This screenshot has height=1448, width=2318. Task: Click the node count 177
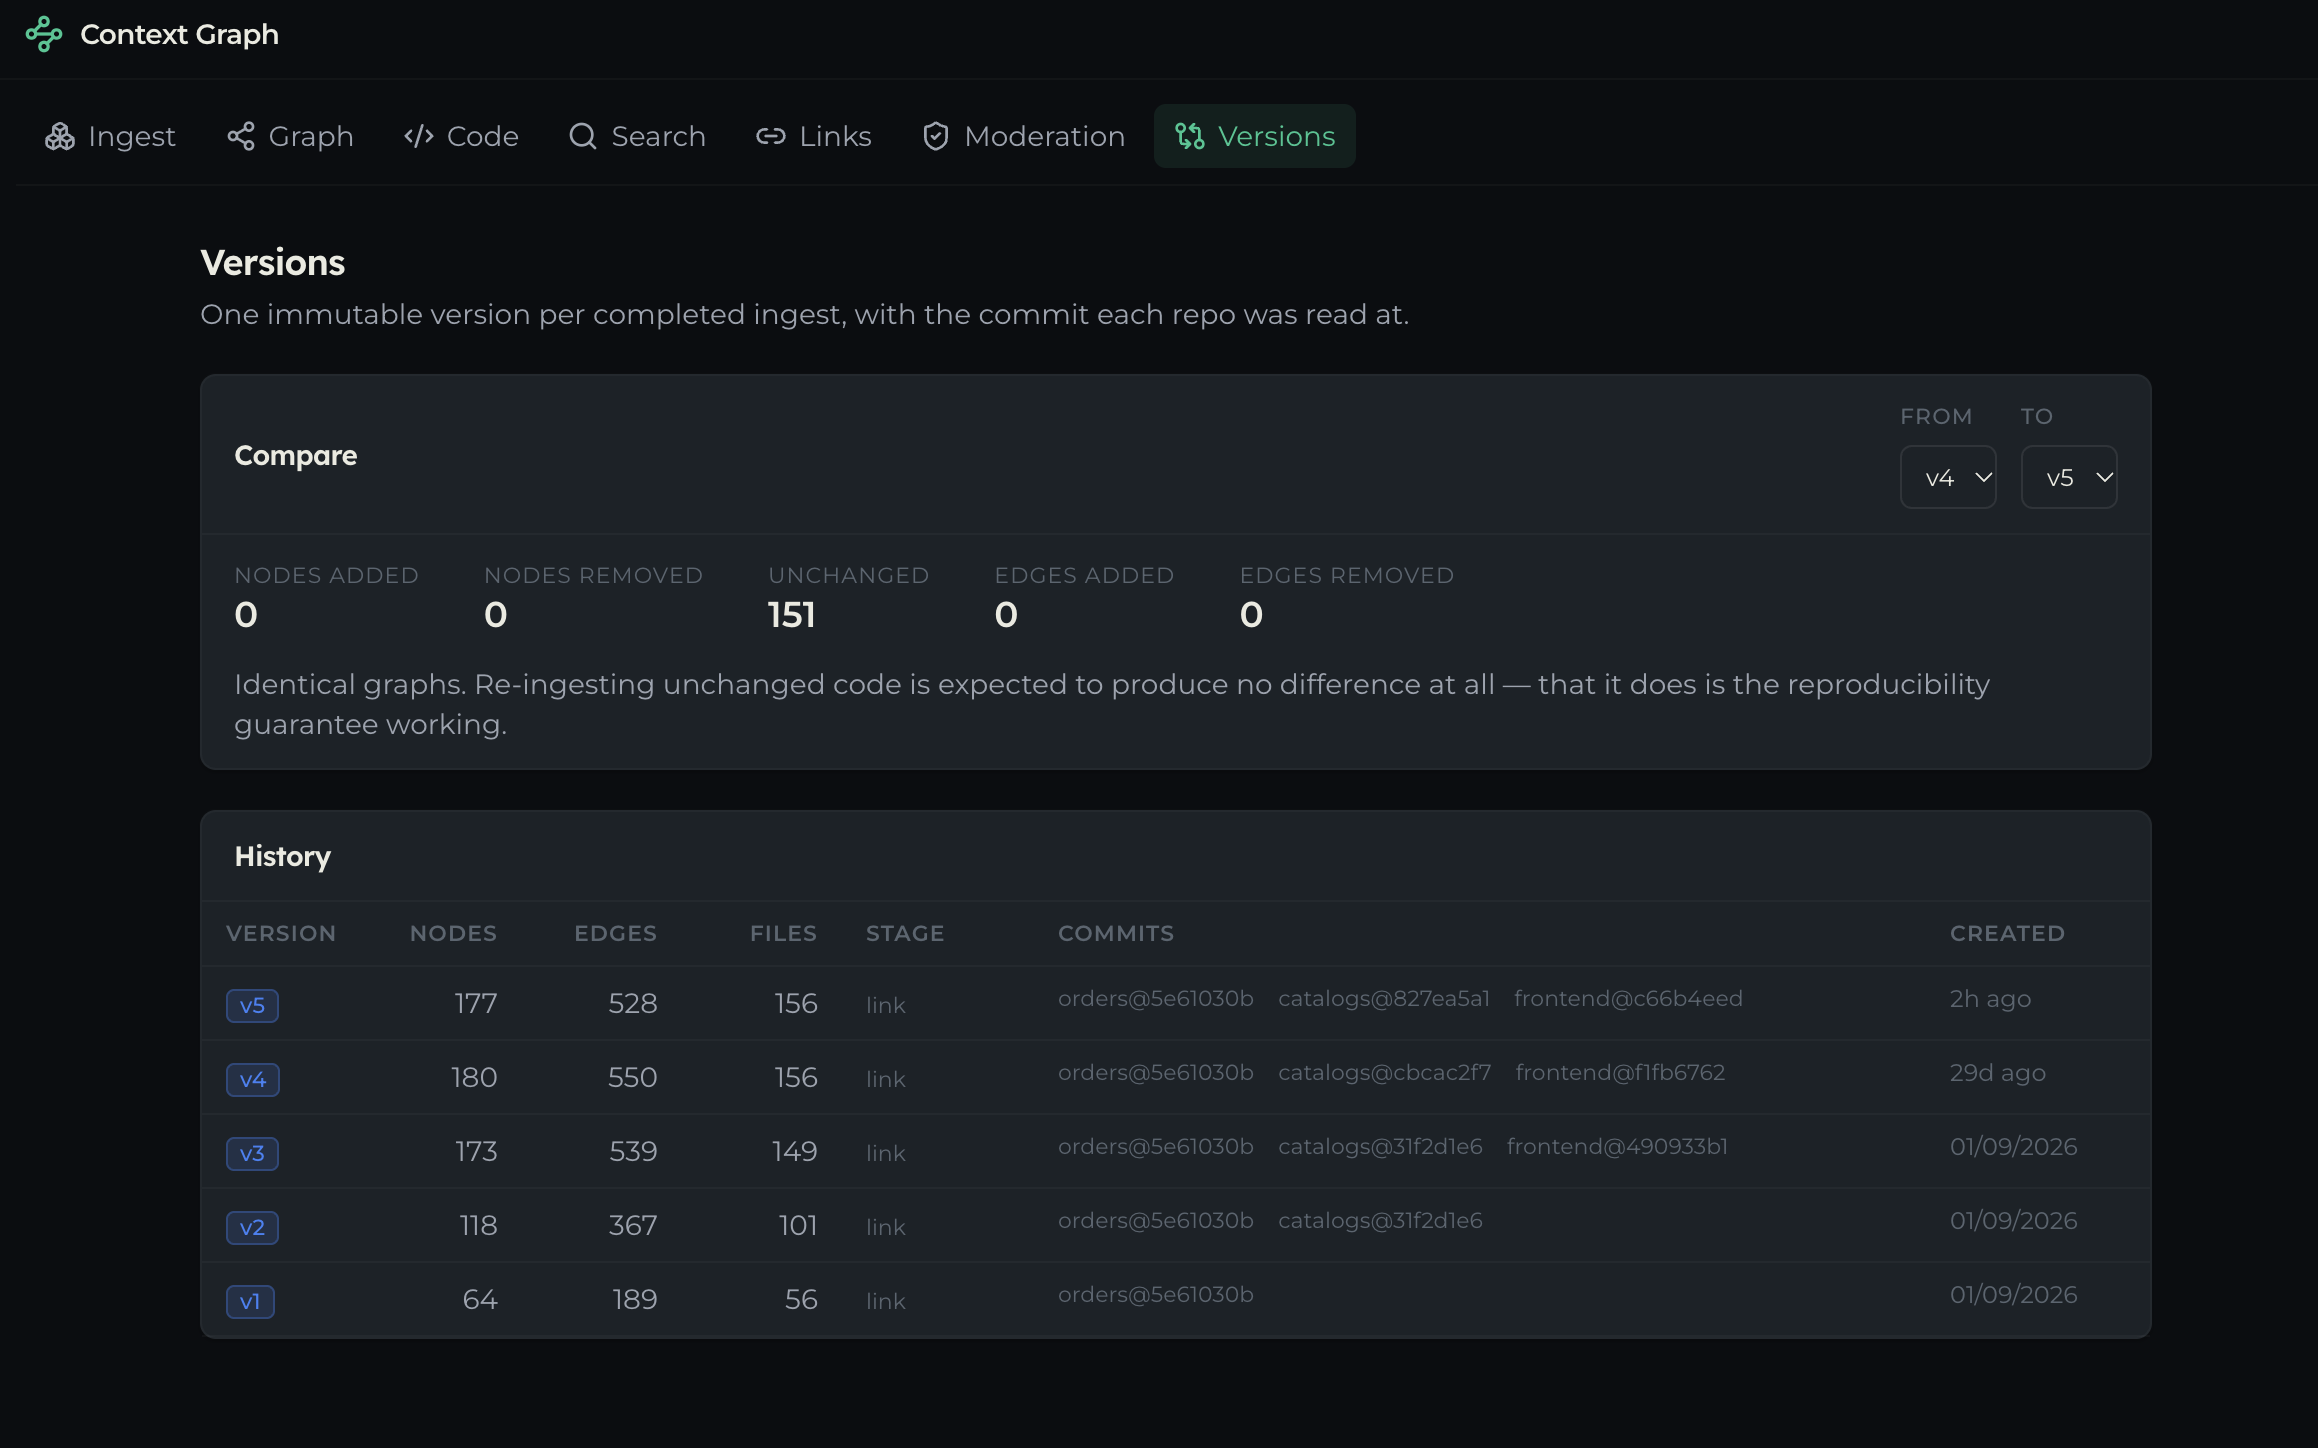[x=476, y=1003]
